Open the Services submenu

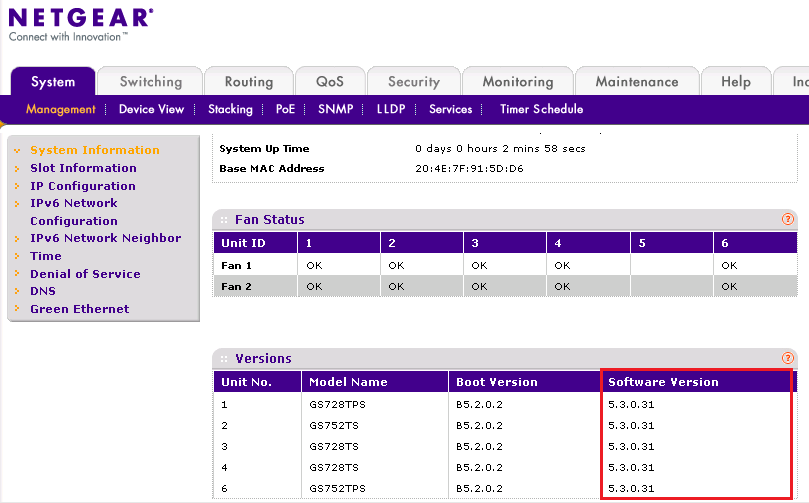(x=450, y=109)
